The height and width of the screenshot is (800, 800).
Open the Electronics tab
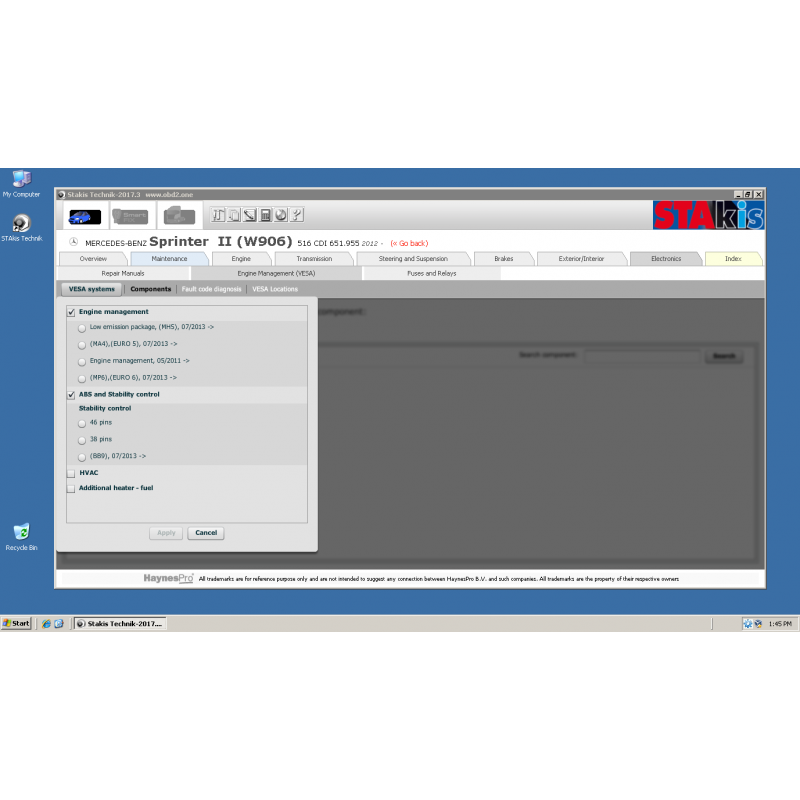pos(666,258)
